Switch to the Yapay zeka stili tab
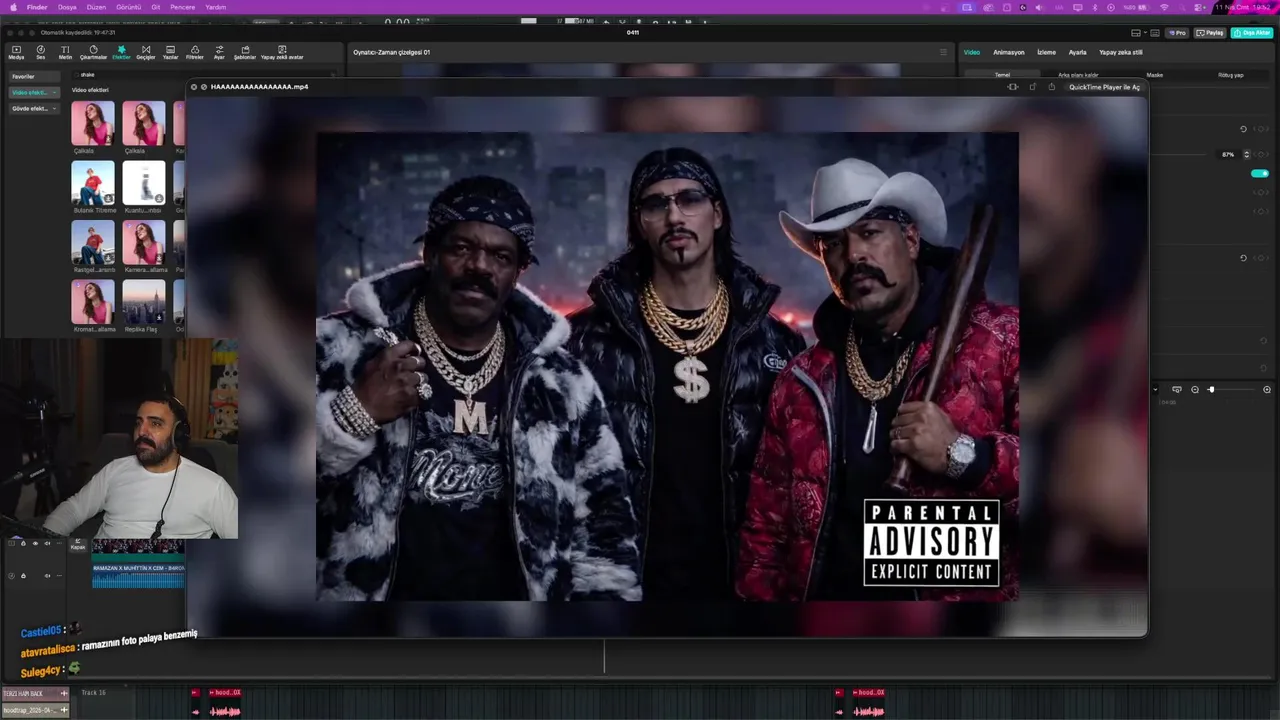 pos(1120,52)
